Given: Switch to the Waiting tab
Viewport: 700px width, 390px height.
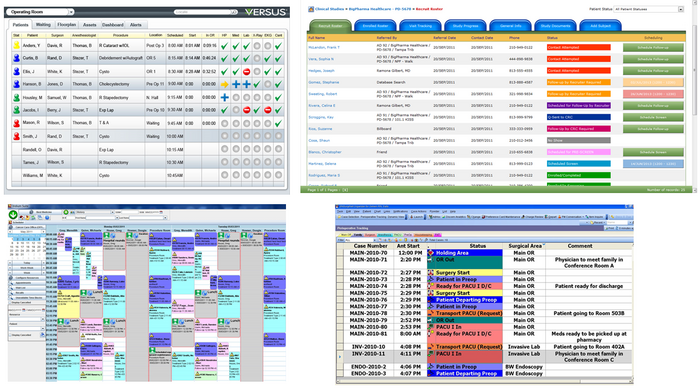Looking at the screenshot, I should pyautogui.click(x=43, y=25).
